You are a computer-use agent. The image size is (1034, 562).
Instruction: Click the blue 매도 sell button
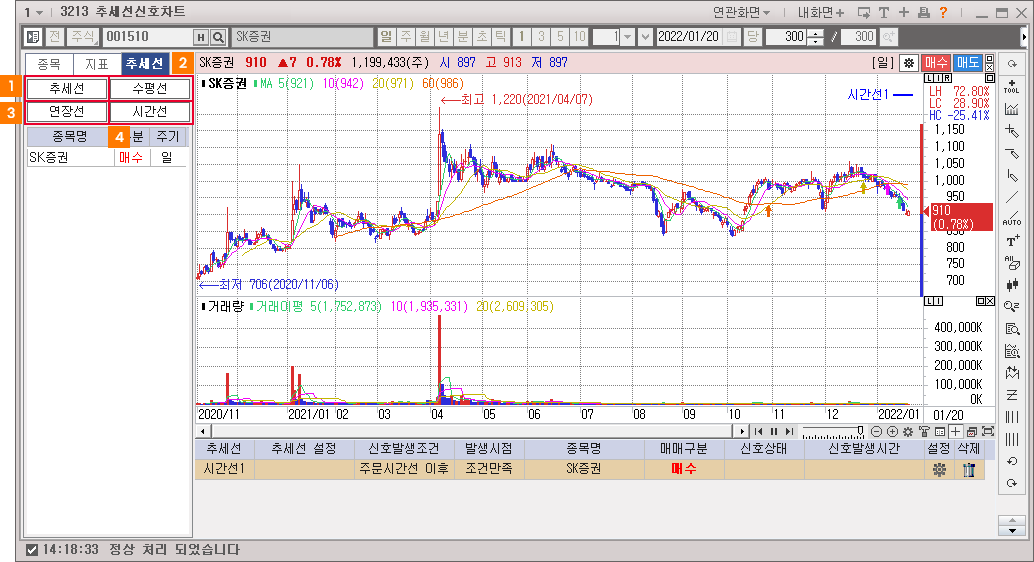967,63
